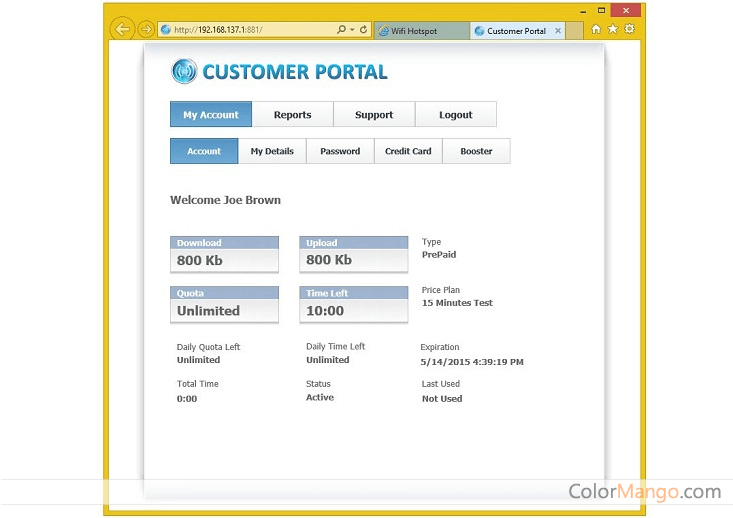Viewport: 733px width, 518px height.
Task: Click the search magnifier in address bar
Action: click(341, 30)
